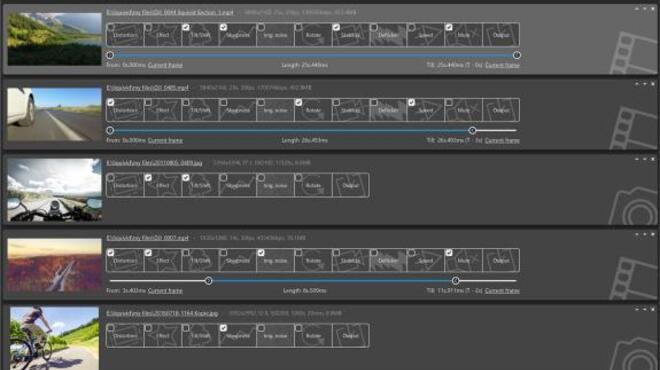660x370 pixels.
Task: Open the Deflicker tile on the aerial road clip
Action: point(389,261)
